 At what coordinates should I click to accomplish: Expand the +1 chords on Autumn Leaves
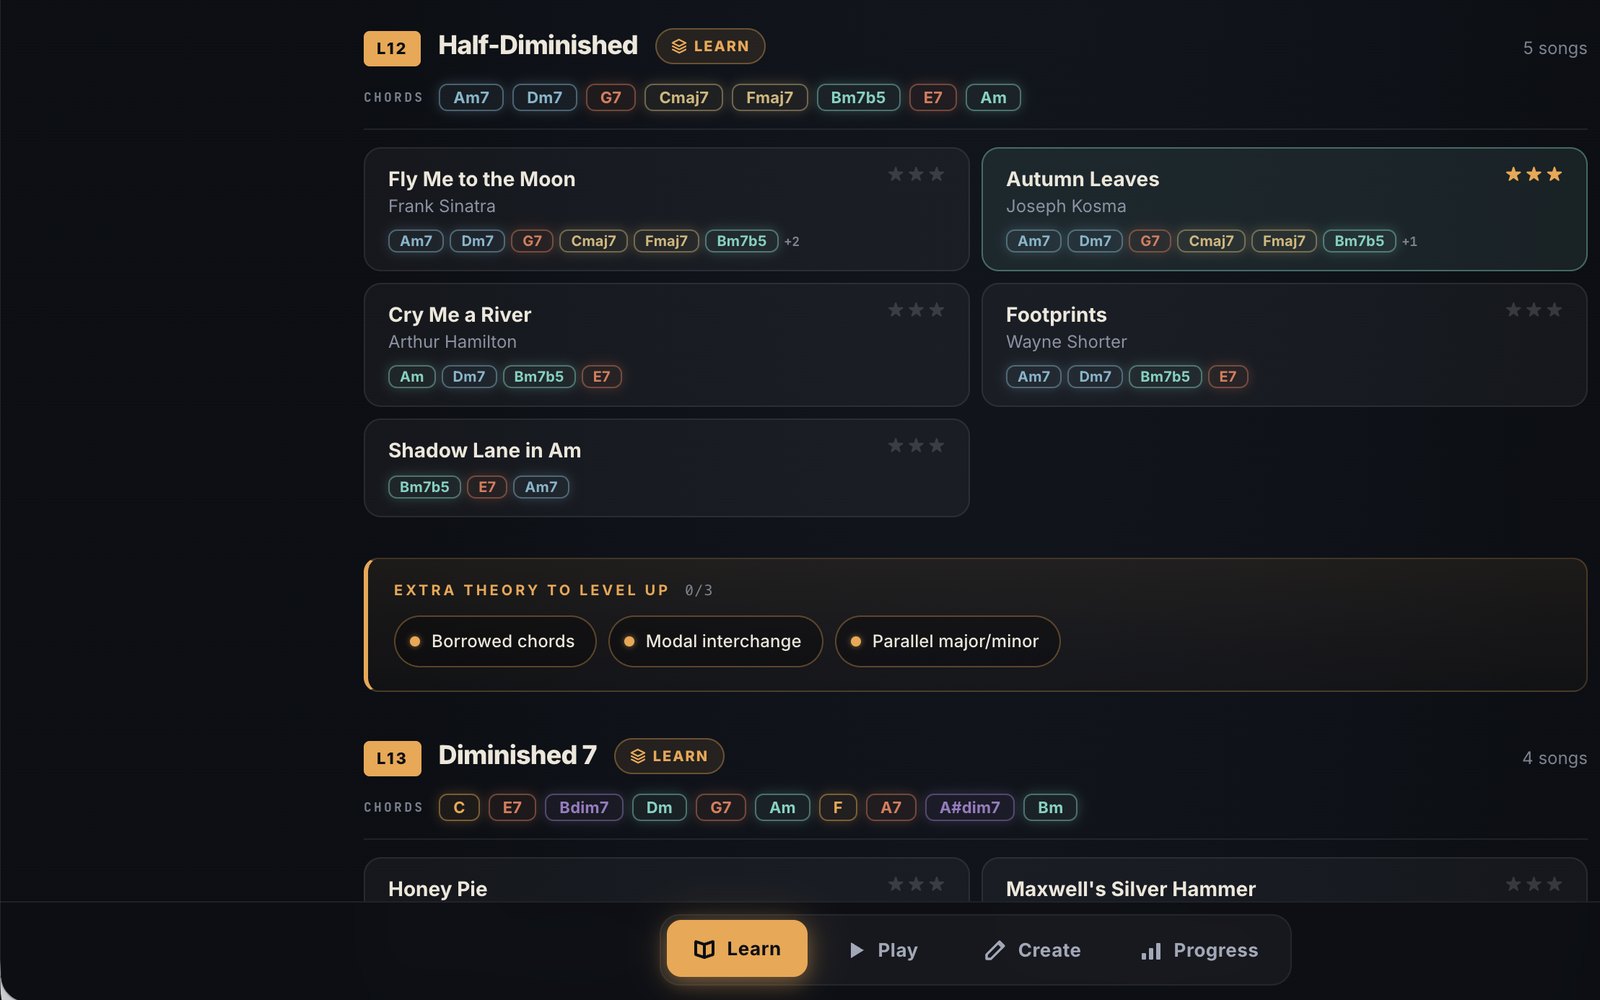1409,241
